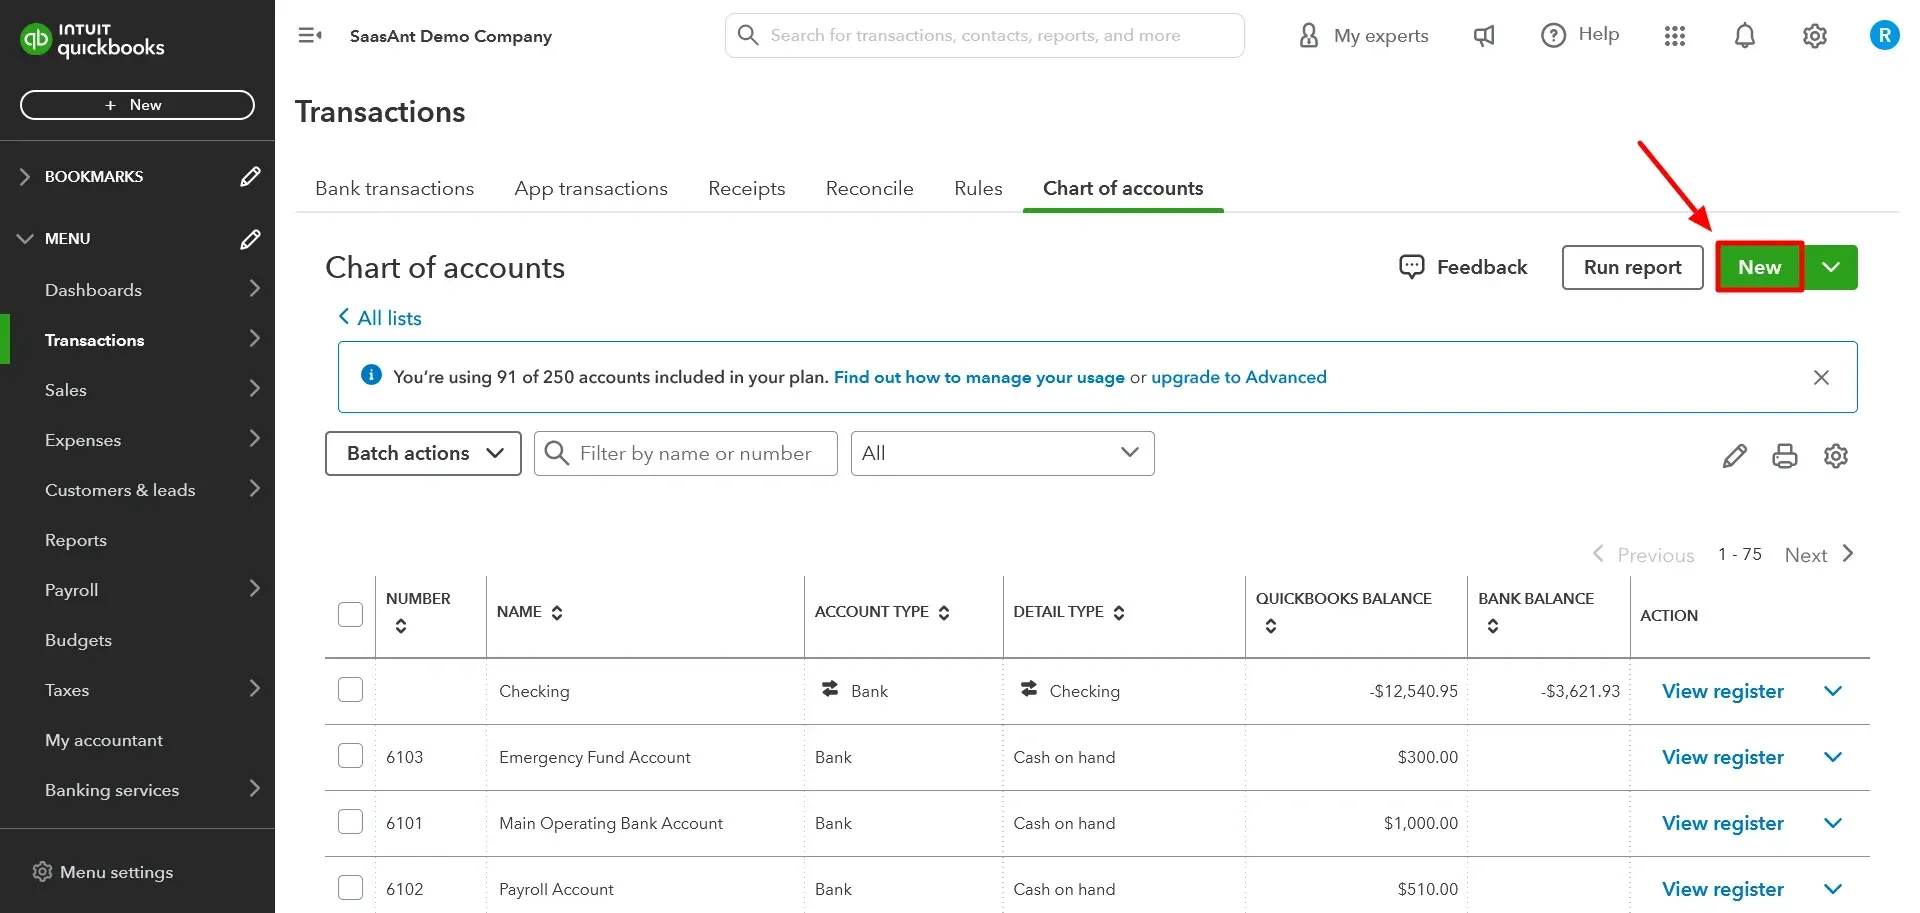Click the Menu settings gear icon

point(42,872)
